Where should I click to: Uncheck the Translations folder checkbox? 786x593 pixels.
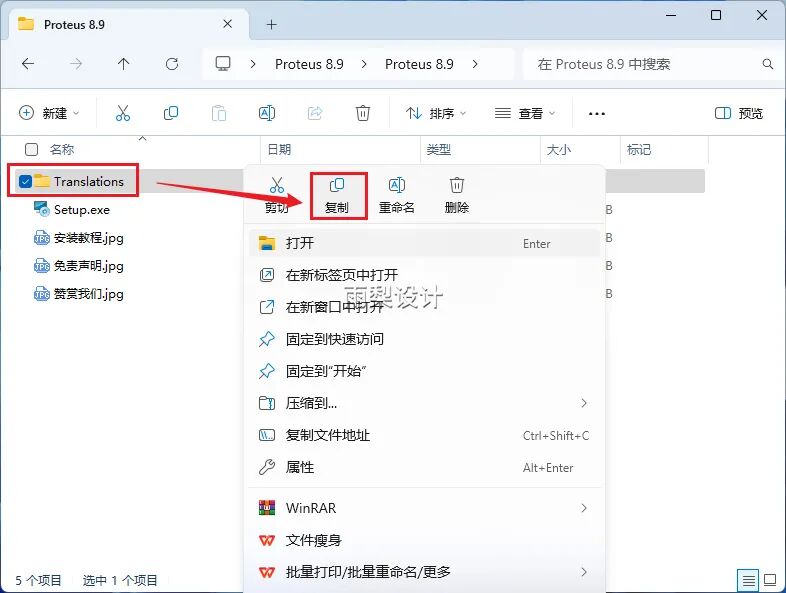pyautogui.click(x=25, y=181)
